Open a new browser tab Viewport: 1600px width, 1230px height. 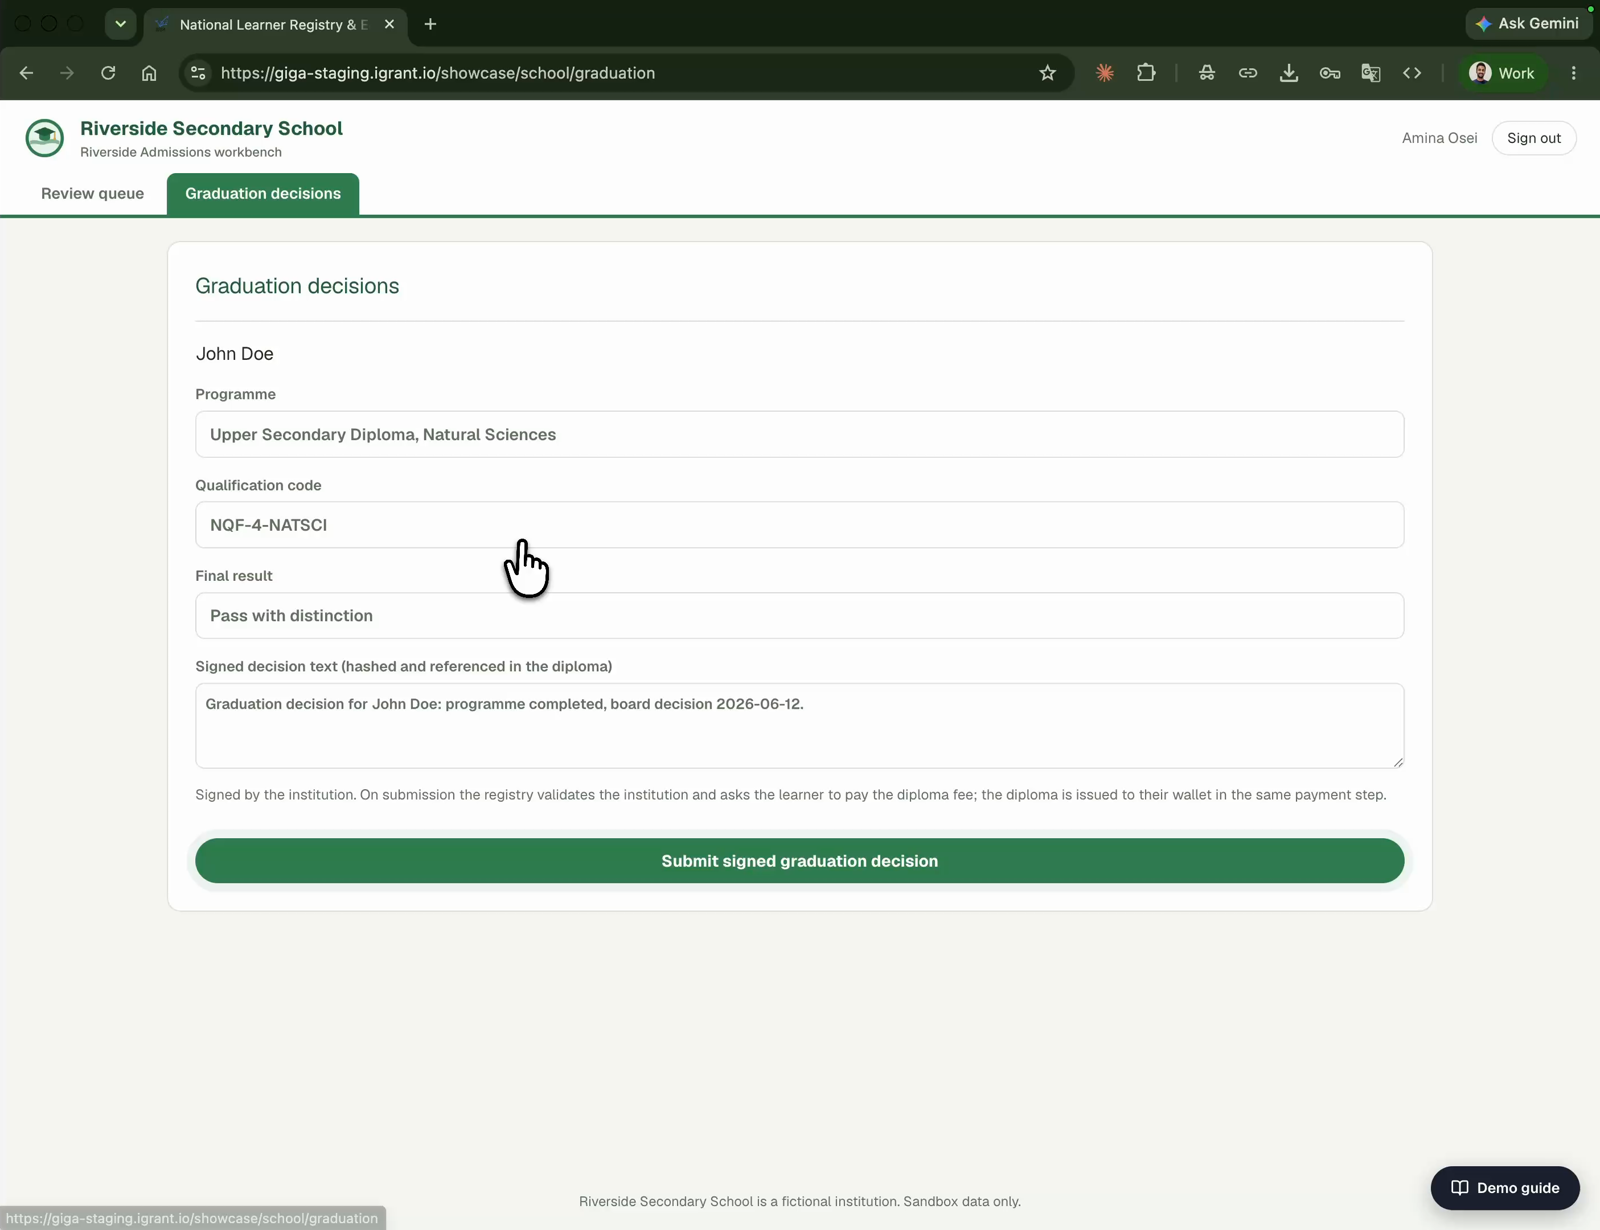(431, 24)
